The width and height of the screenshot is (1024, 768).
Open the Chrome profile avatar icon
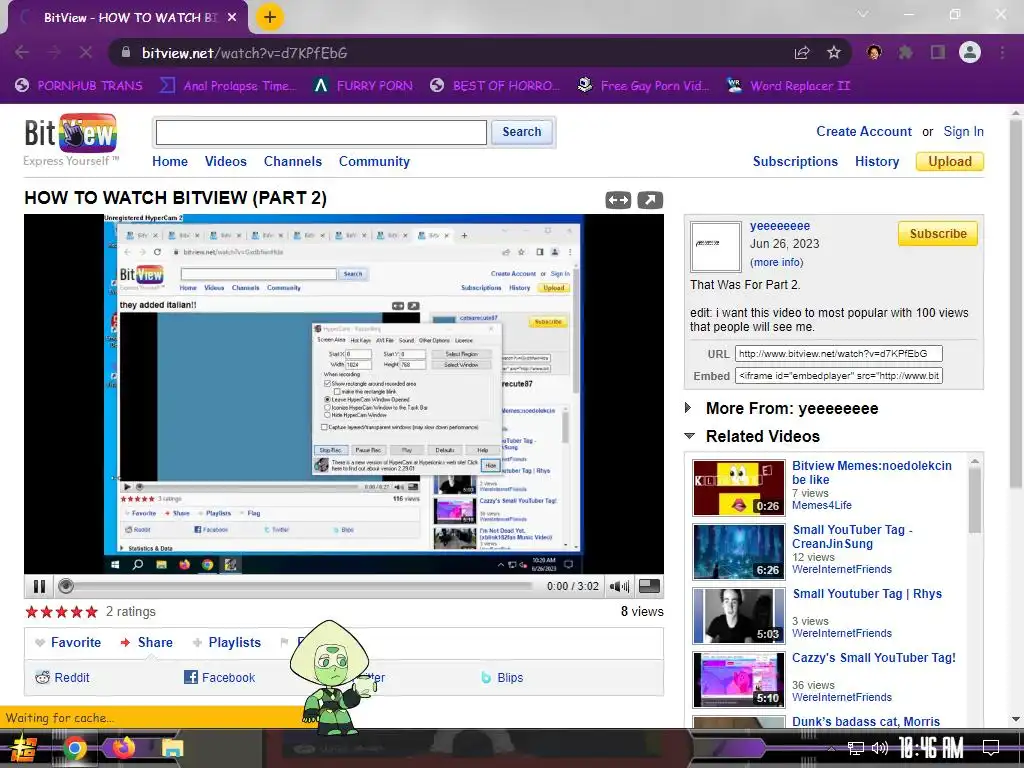tap(970, 52)
